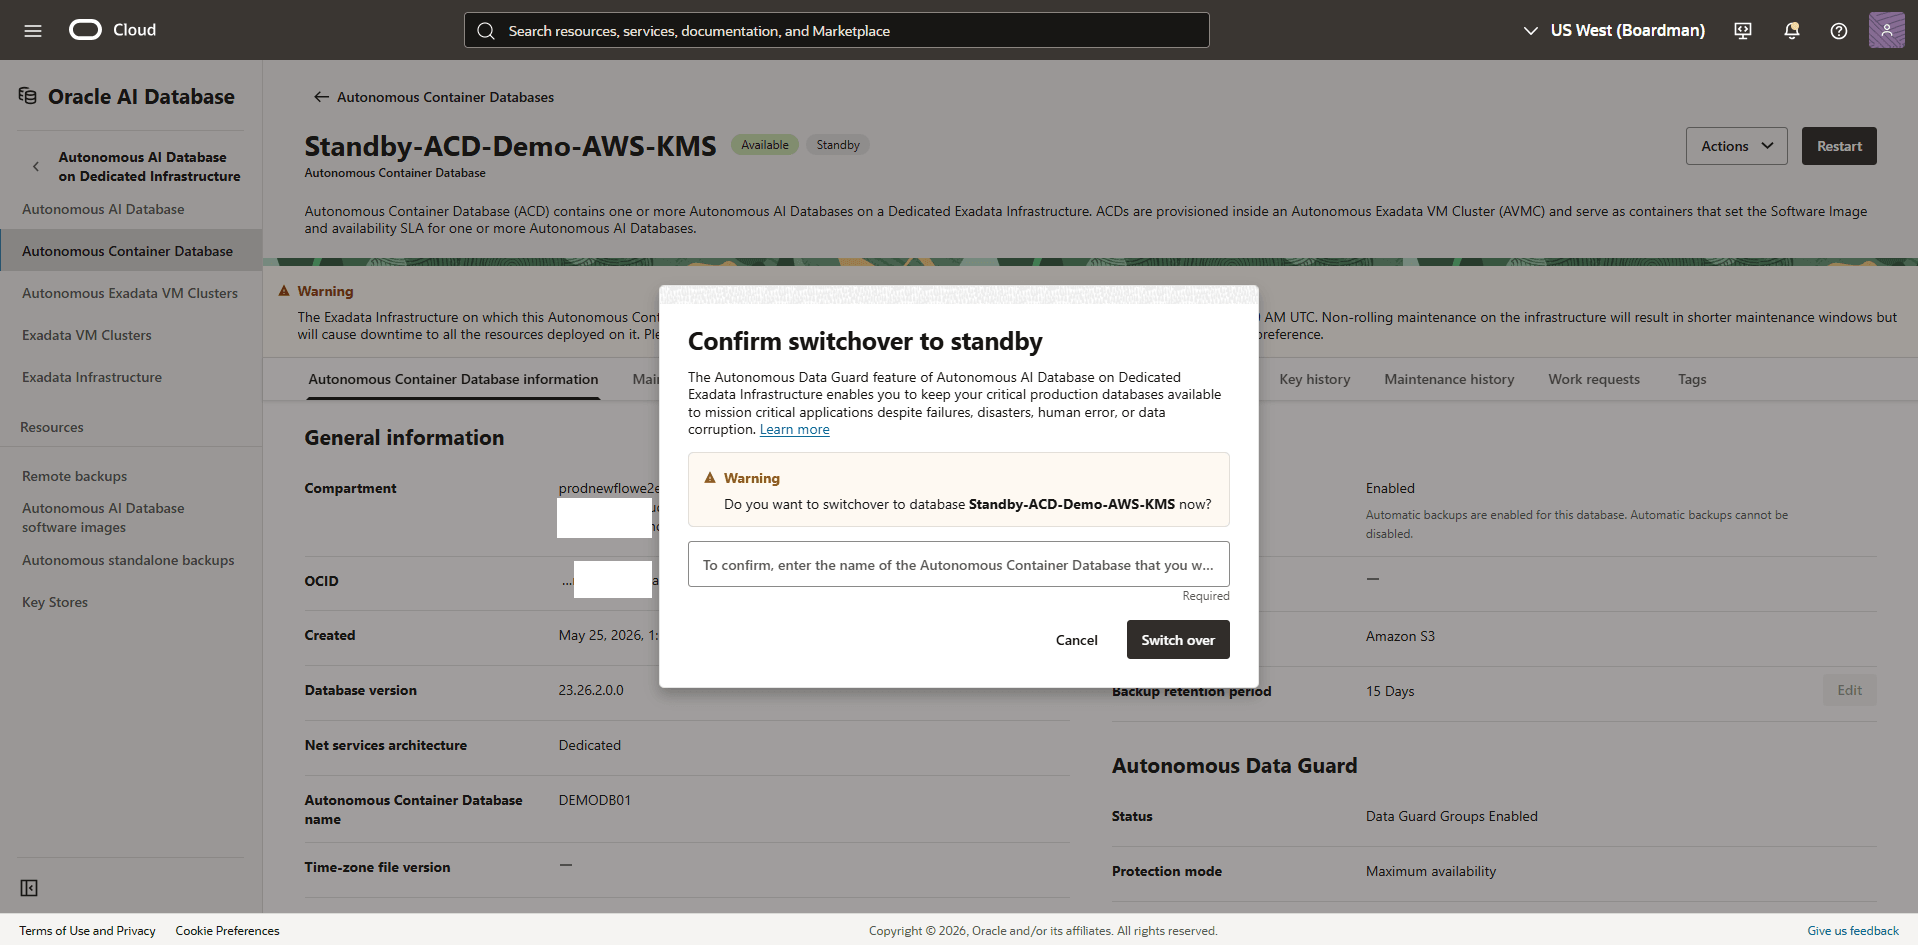
Task: Click Edit for backup retention period
Action: [1849, 690]
